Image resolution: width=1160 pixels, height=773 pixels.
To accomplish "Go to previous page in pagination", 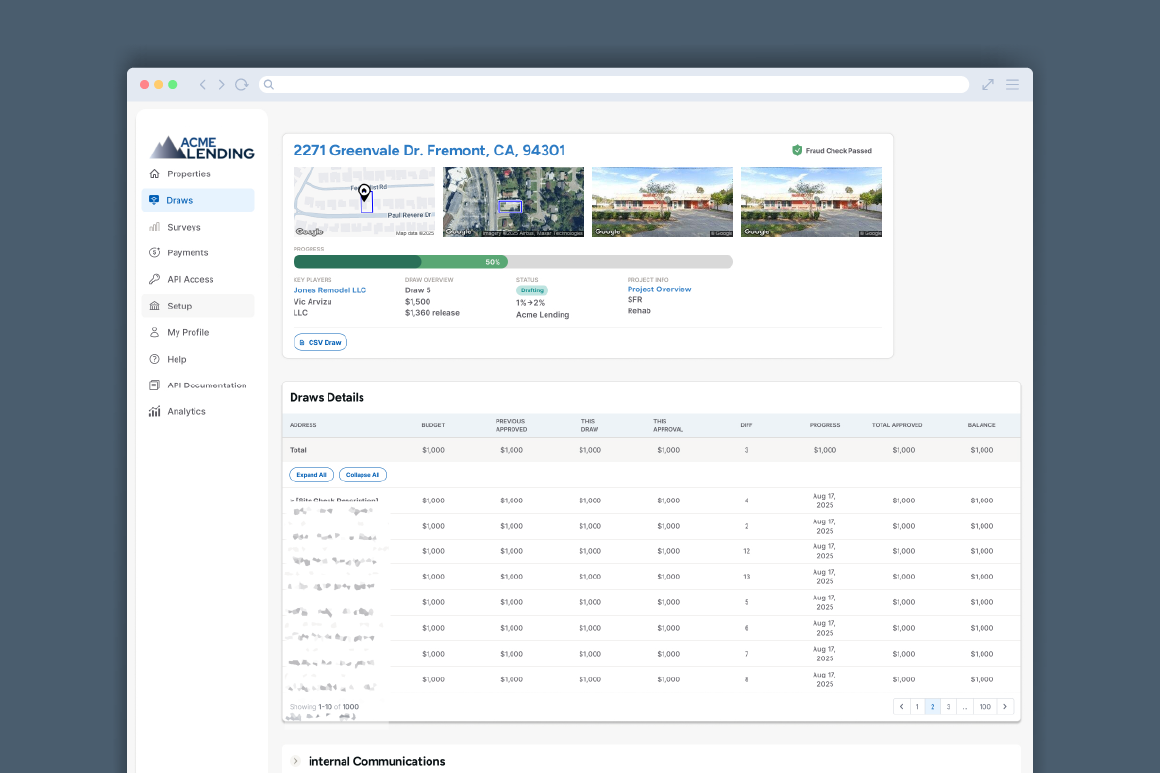I will point(901,706).
